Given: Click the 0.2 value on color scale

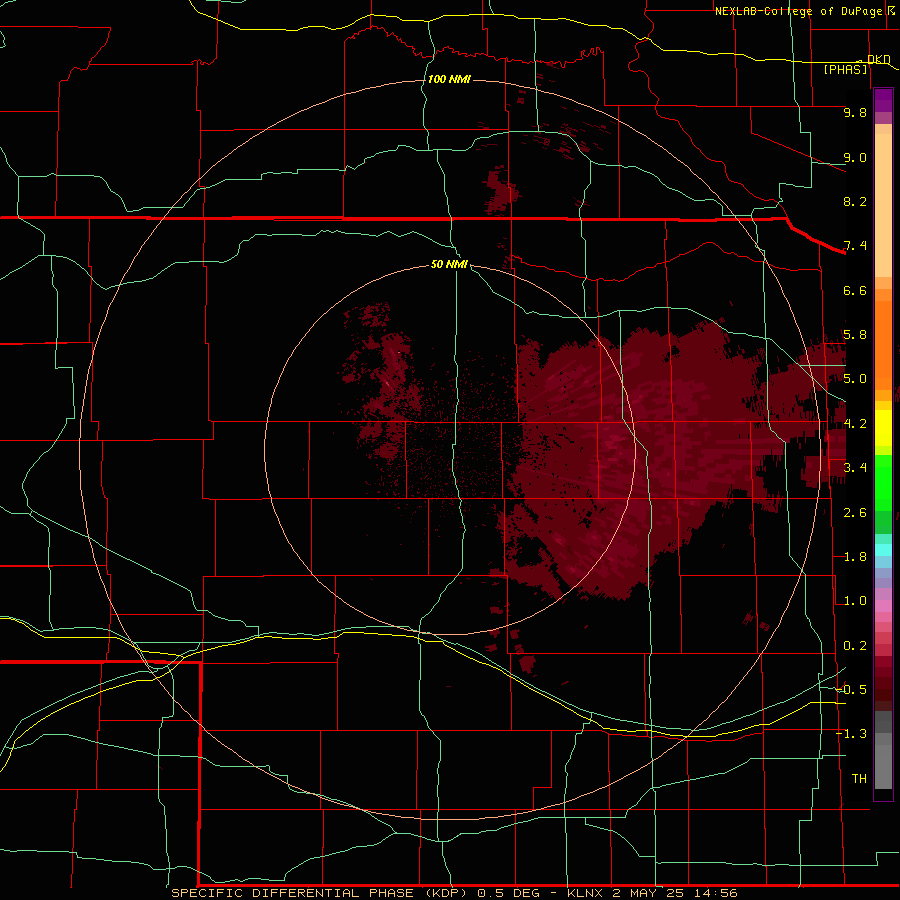Looking at the screenshot, I should (x=855, y=646).
